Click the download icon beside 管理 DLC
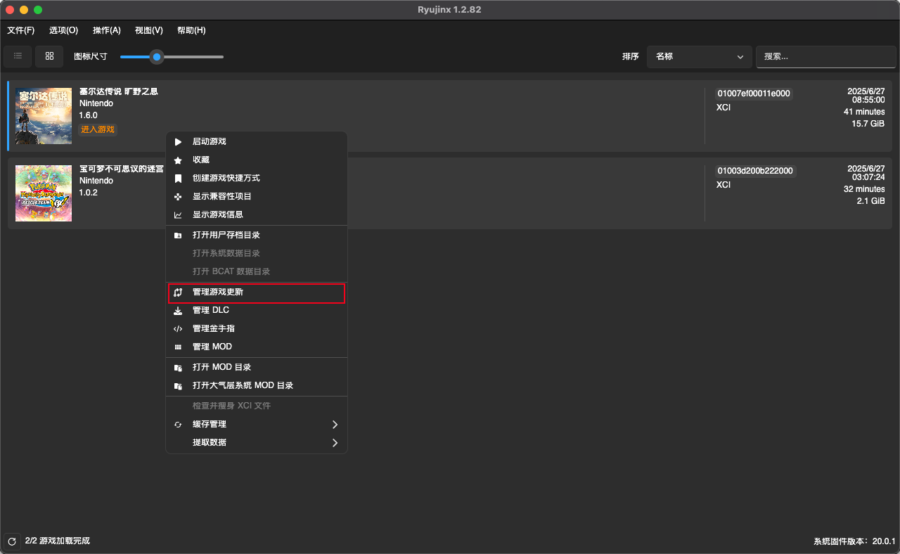The height and width of the screenshot is (554, 900). coord(178,311)
